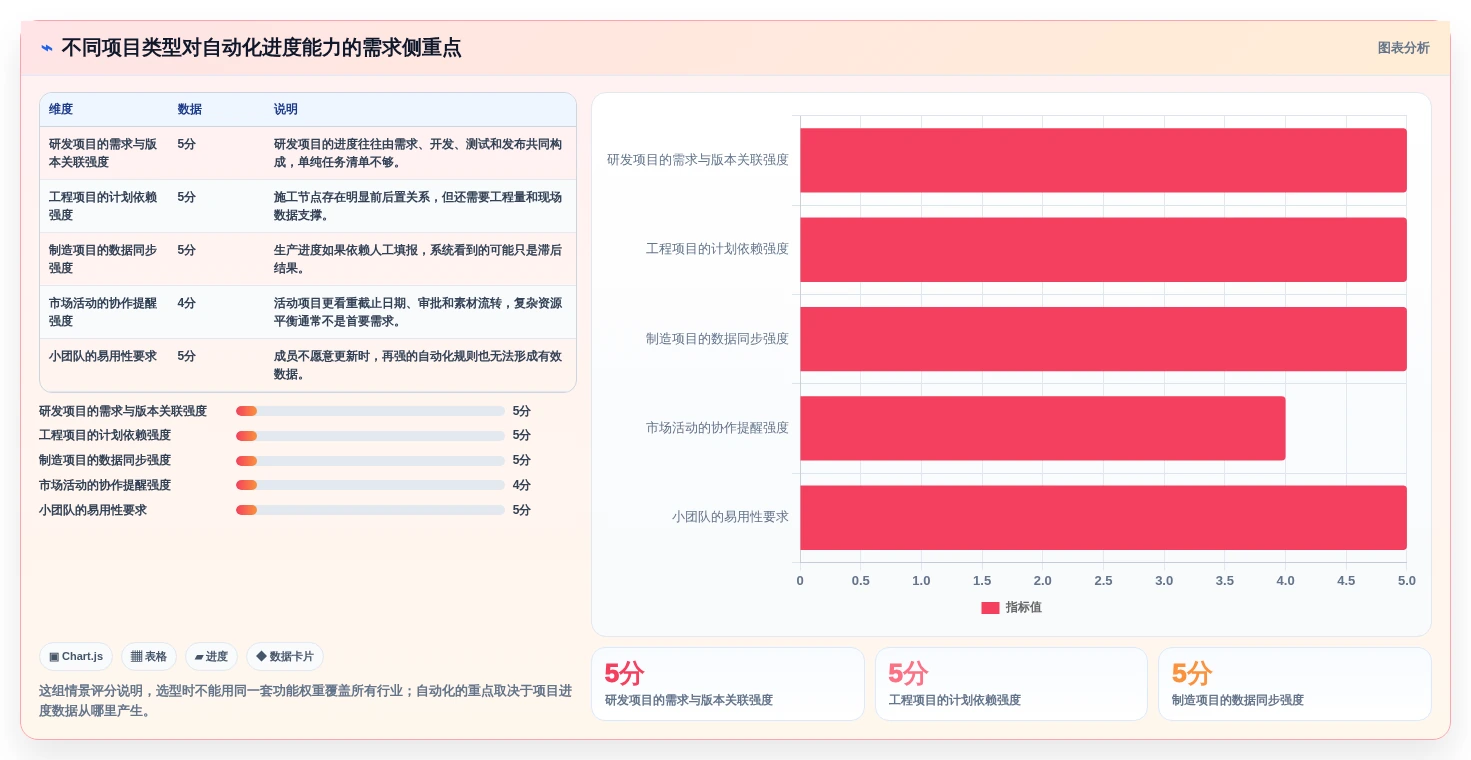Click table cell 研发项目的需求与版本关联强度
The height and width of the screenshot is (760, 1471).
[x=104, y=153]
